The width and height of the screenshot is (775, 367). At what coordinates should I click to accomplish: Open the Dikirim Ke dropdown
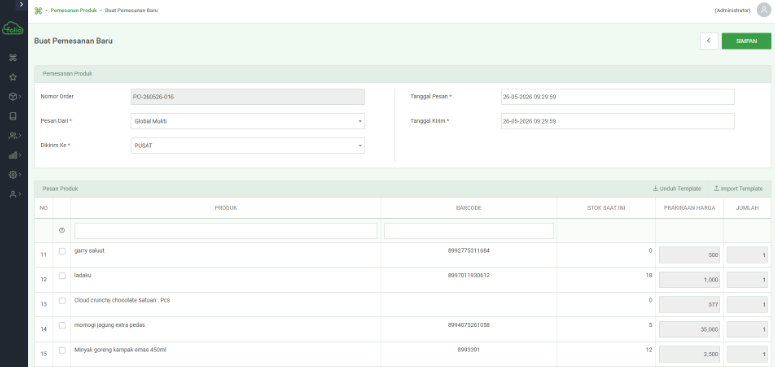coord(248,146)
